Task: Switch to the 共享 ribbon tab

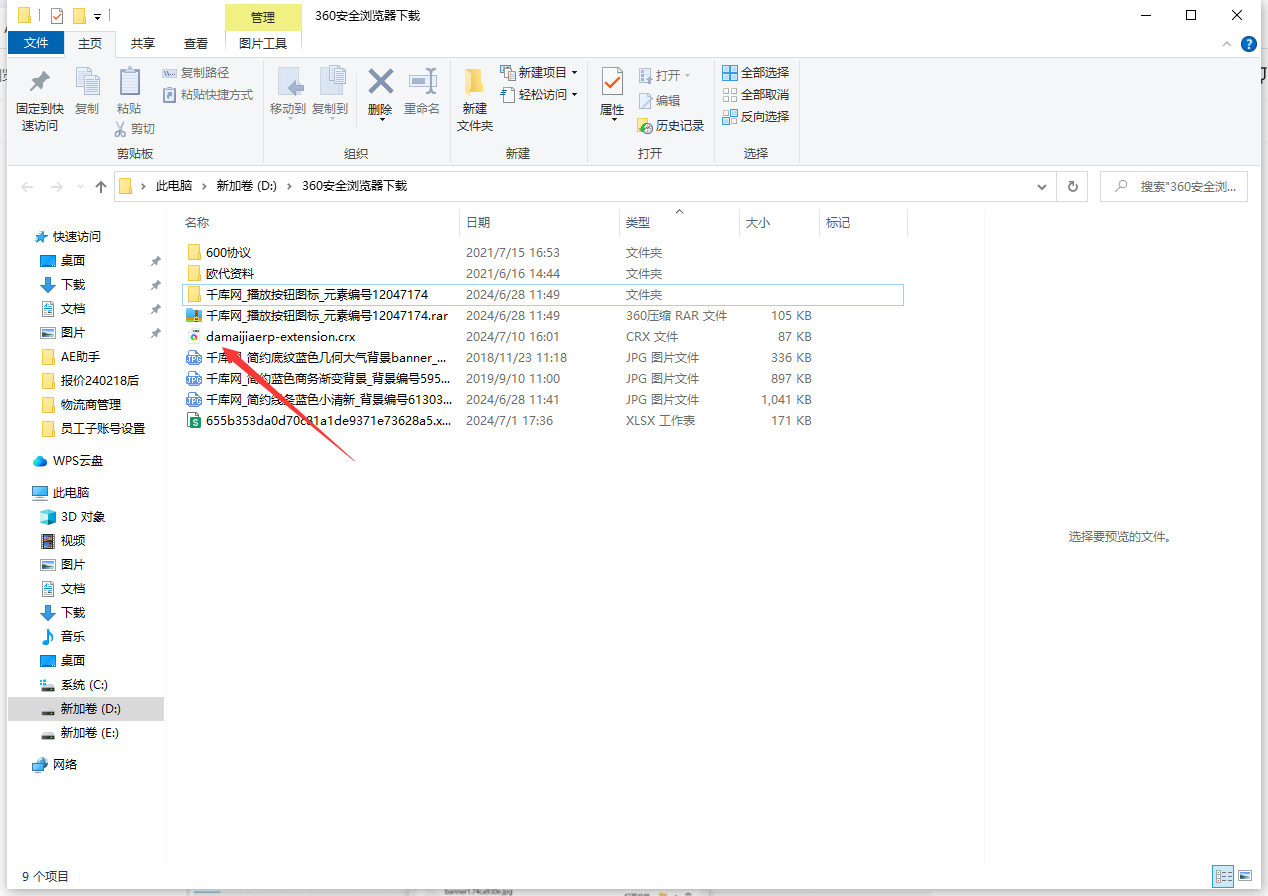Action: pyautogui.click(x=143, y=43)
